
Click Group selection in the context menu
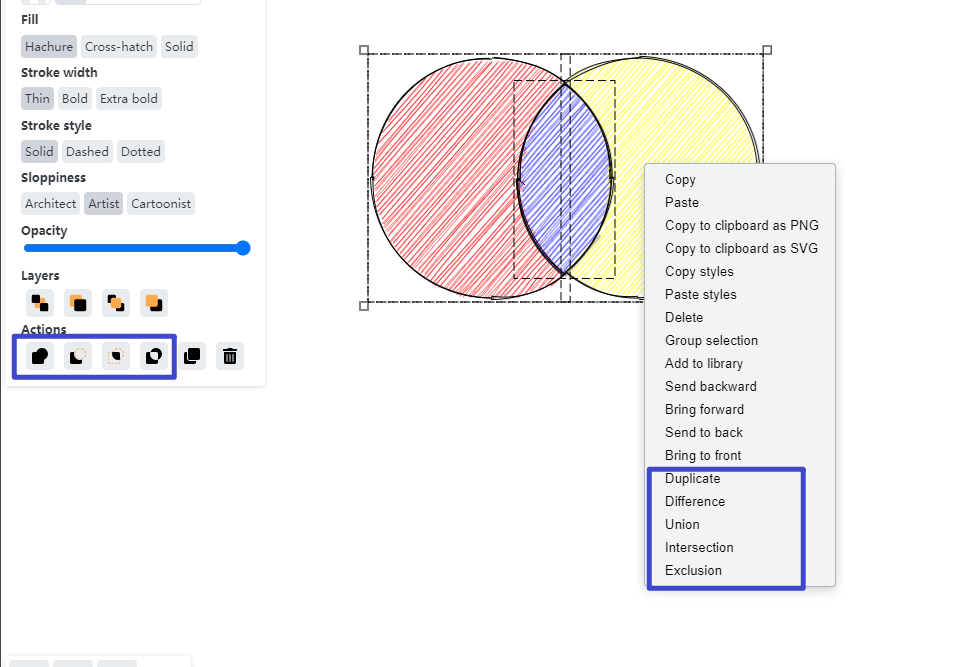pos(711,340)
